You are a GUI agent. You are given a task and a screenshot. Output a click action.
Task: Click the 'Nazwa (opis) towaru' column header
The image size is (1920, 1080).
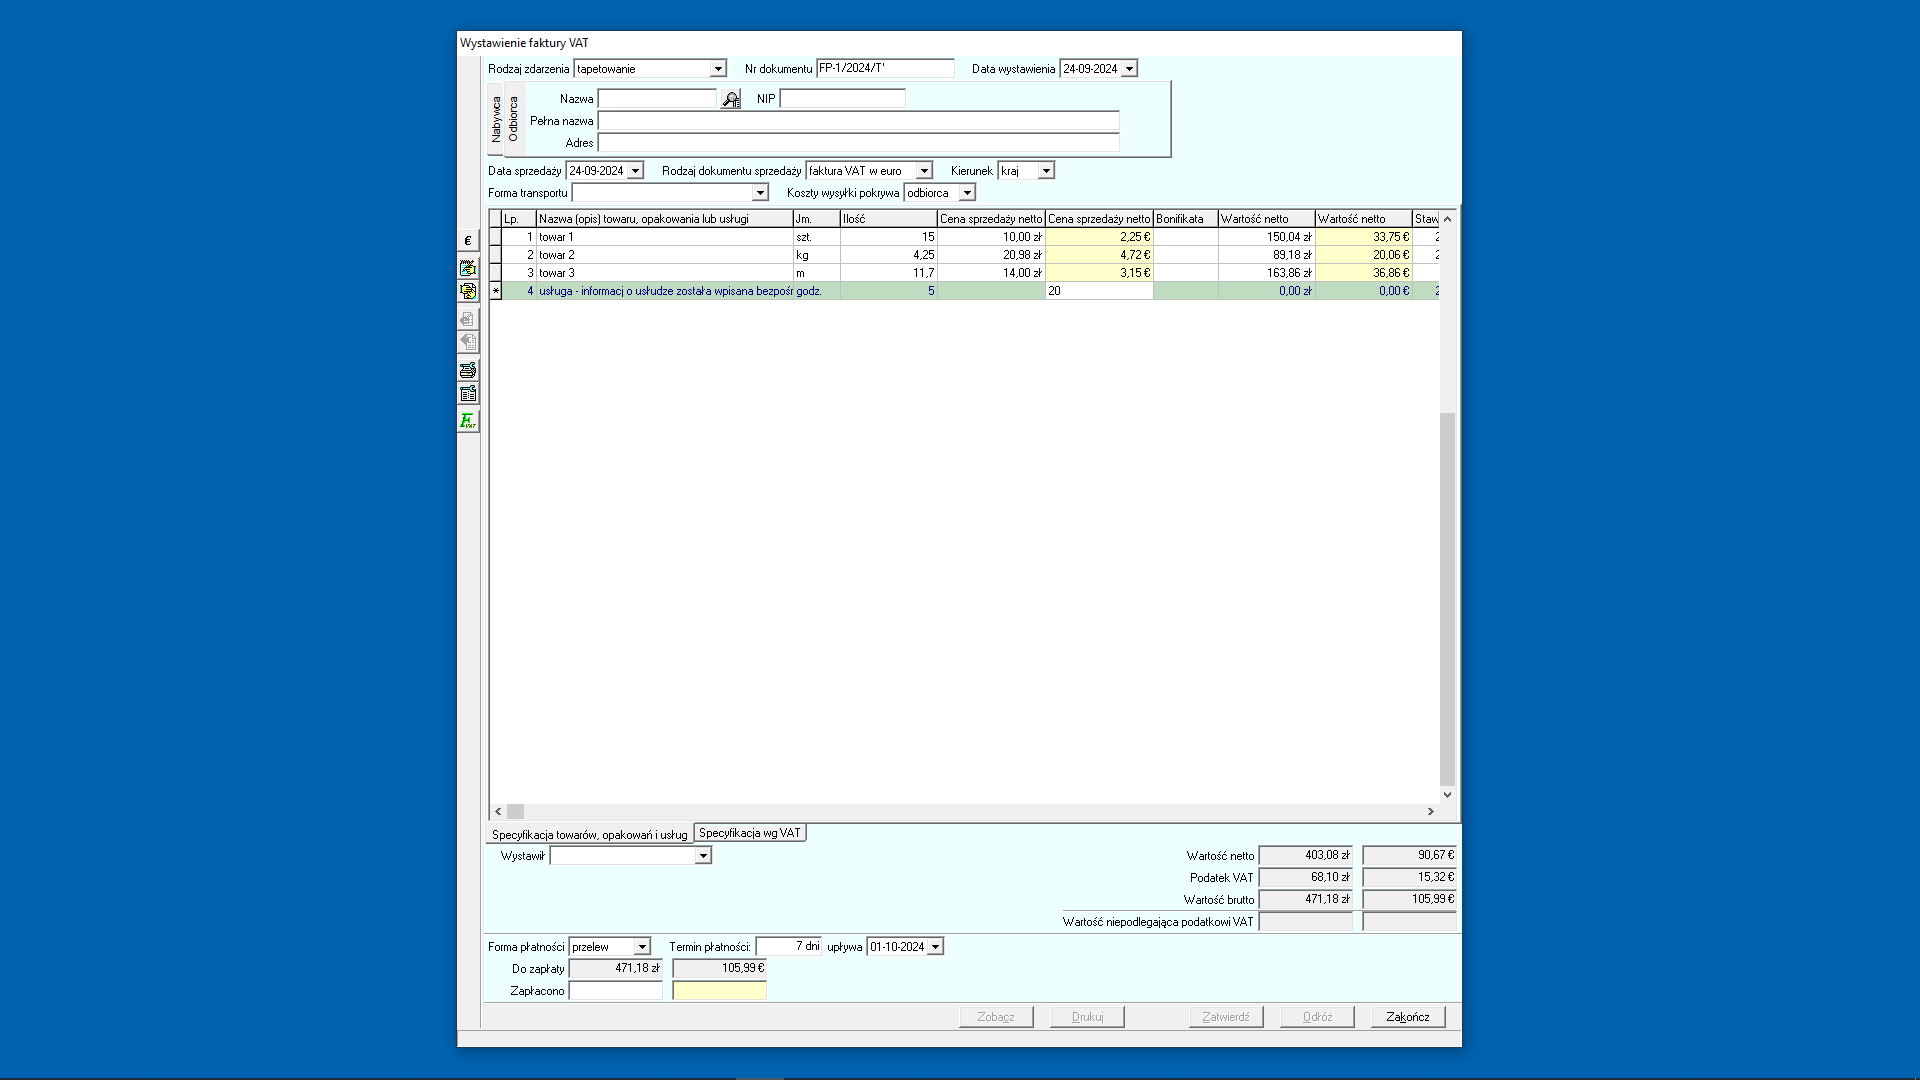point(664,219)
